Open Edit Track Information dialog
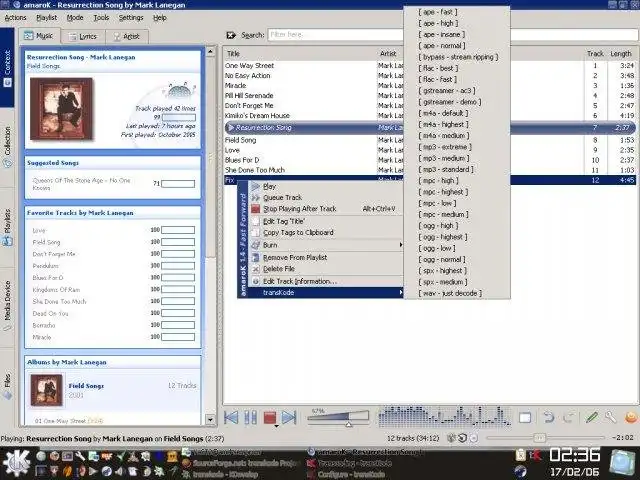 coord(325,281)
